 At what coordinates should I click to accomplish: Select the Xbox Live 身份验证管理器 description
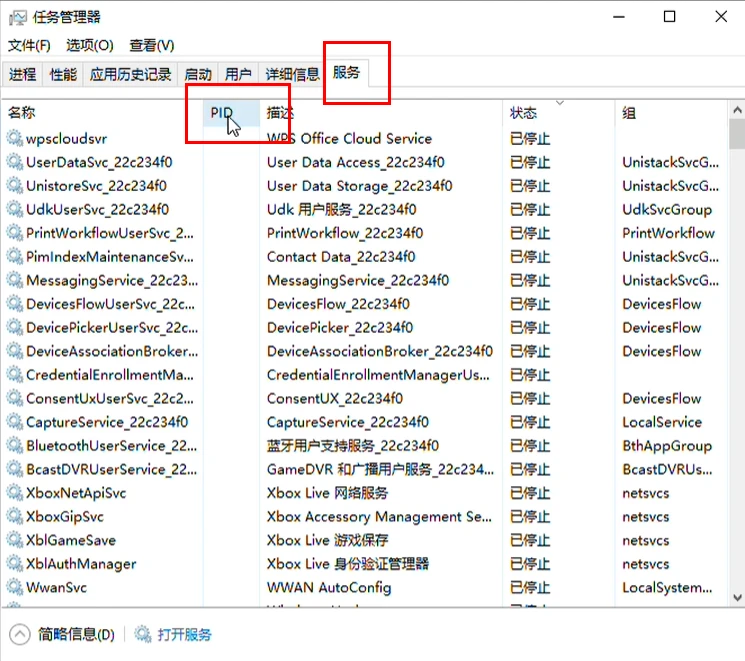point(348,564)
